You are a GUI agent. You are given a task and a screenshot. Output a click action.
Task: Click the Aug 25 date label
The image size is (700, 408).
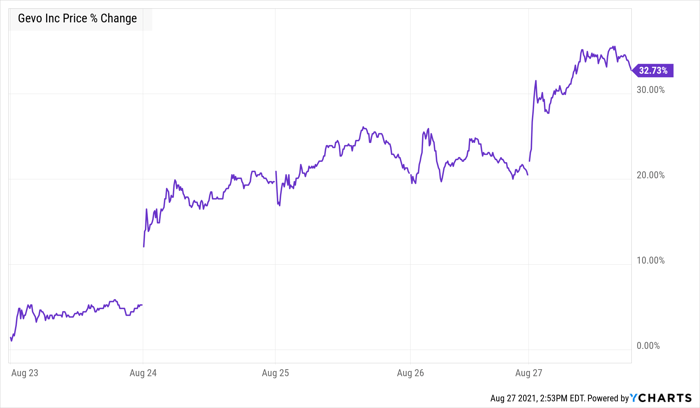click(275, 372)
